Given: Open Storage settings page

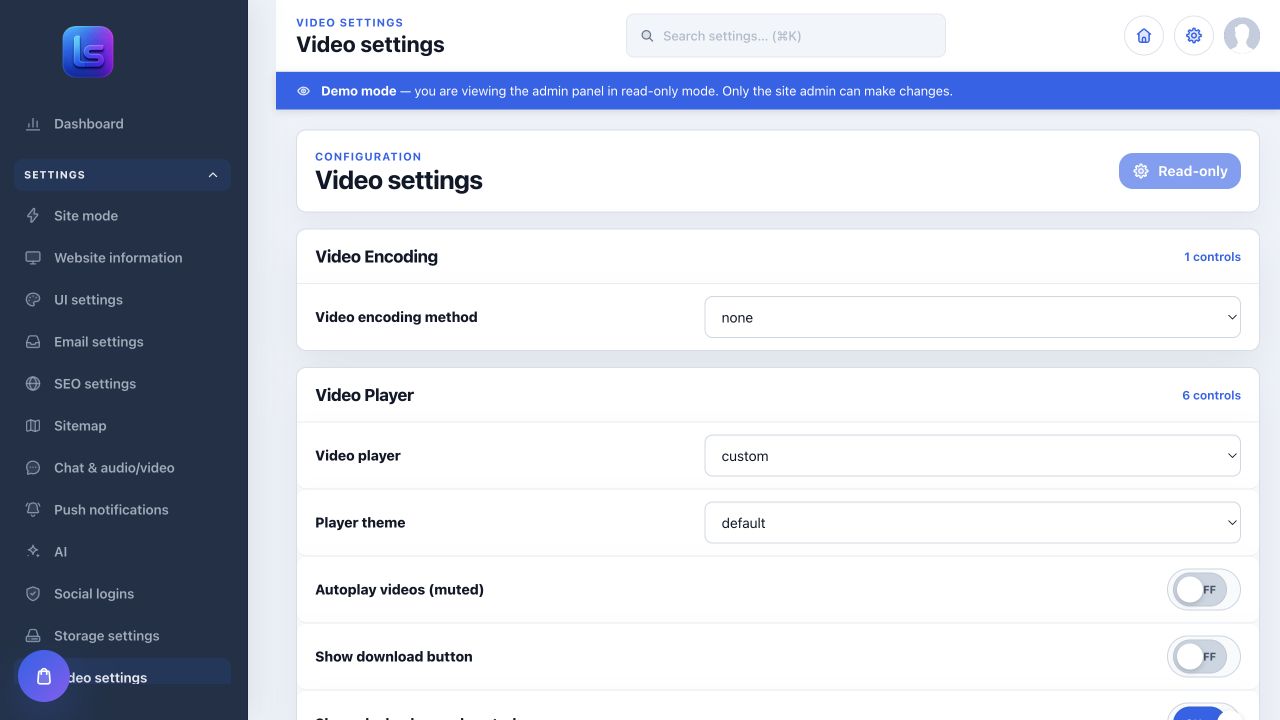Looking at the screenshot, I should coord(122,636).
